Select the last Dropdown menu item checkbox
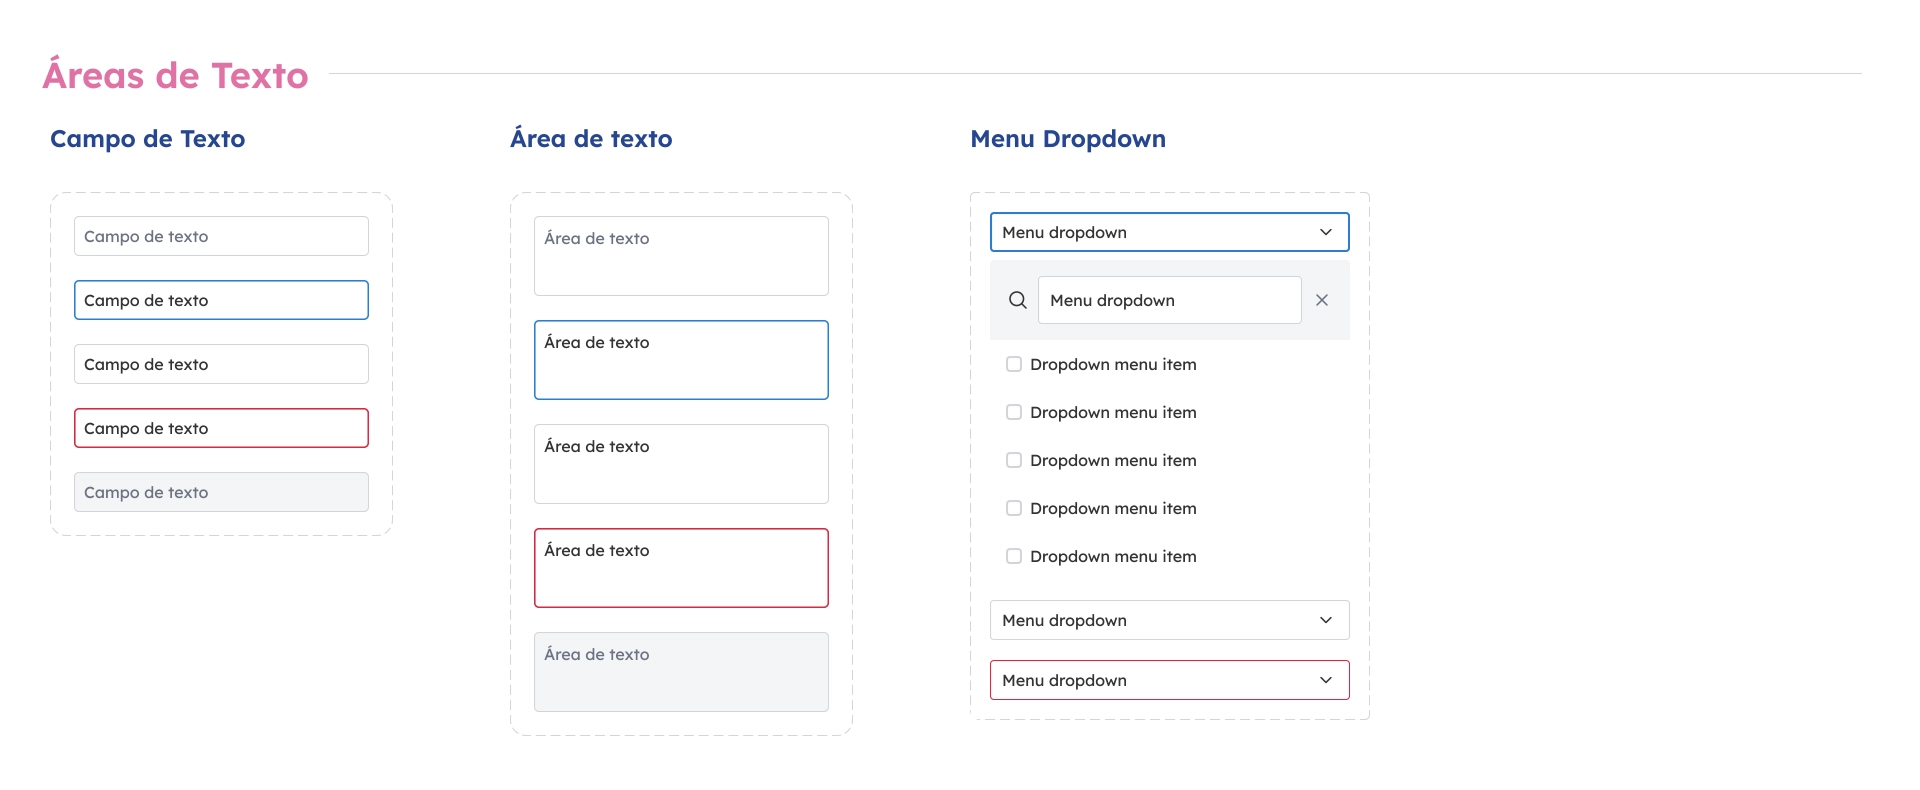 1014,556
